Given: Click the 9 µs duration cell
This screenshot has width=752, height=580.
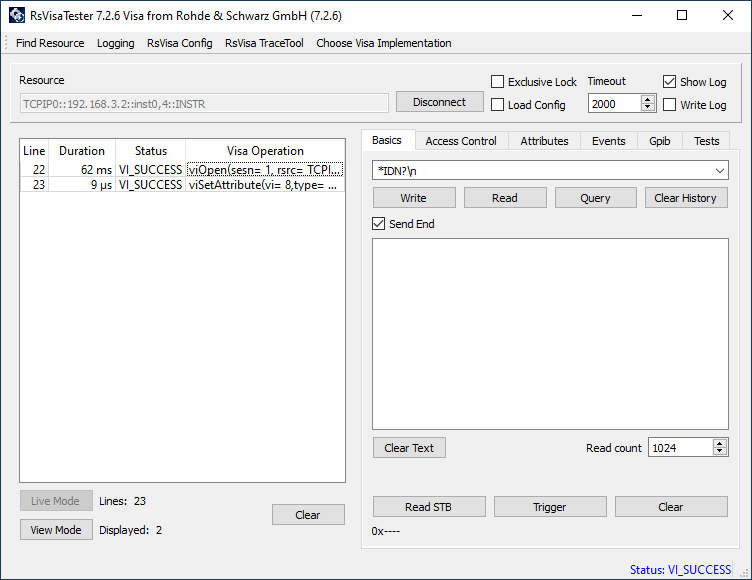Looking at the screenshot, I should pos(82,185).
